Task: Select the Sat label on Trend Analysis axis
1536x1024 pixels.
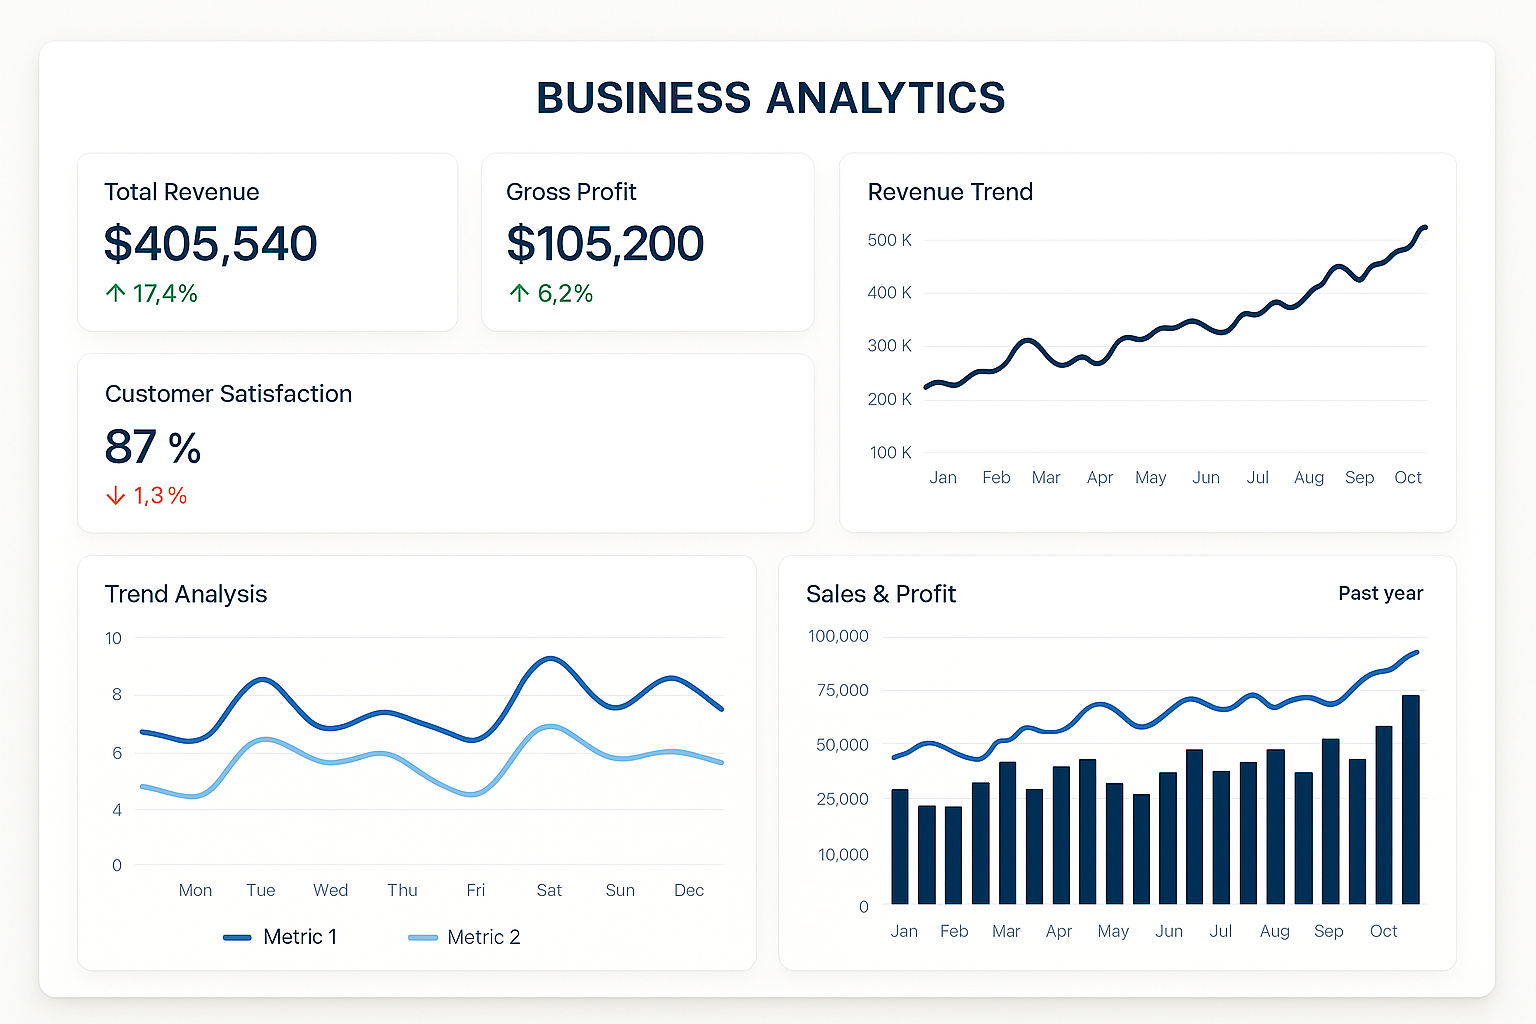Action: 549,890
